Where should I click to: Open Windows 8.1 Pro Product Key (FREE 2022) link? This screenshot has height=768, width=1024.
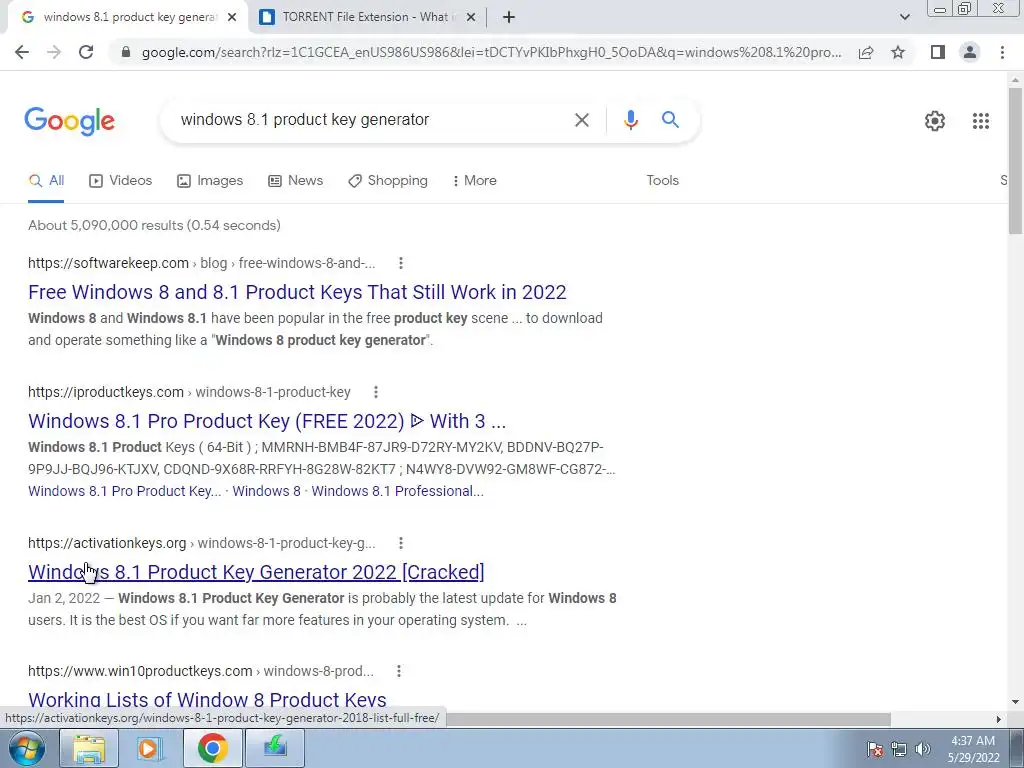267,421
